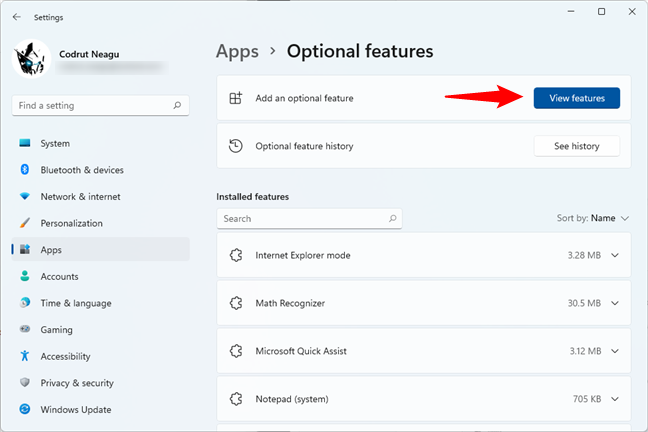This screenshot has width=648, height=432.
Task: Click the Optional feature history label
Action: pyautogui.click(x=304, y=146)
